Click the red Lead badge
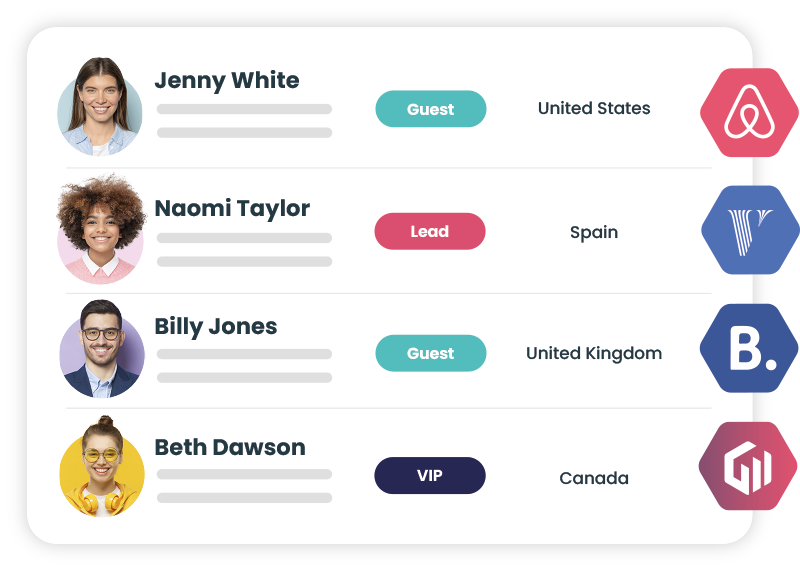 (430, 231)
